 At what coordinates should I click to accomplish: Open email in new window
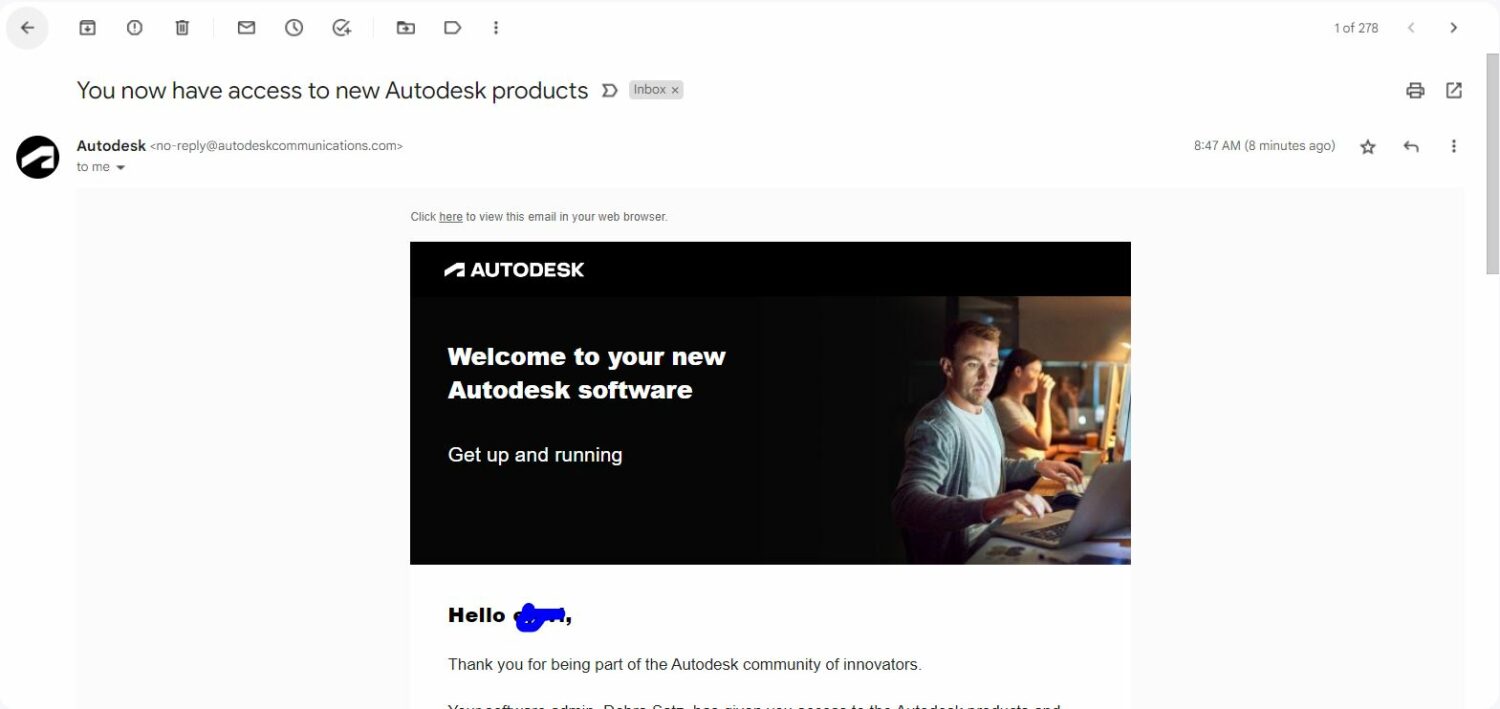1454,91
